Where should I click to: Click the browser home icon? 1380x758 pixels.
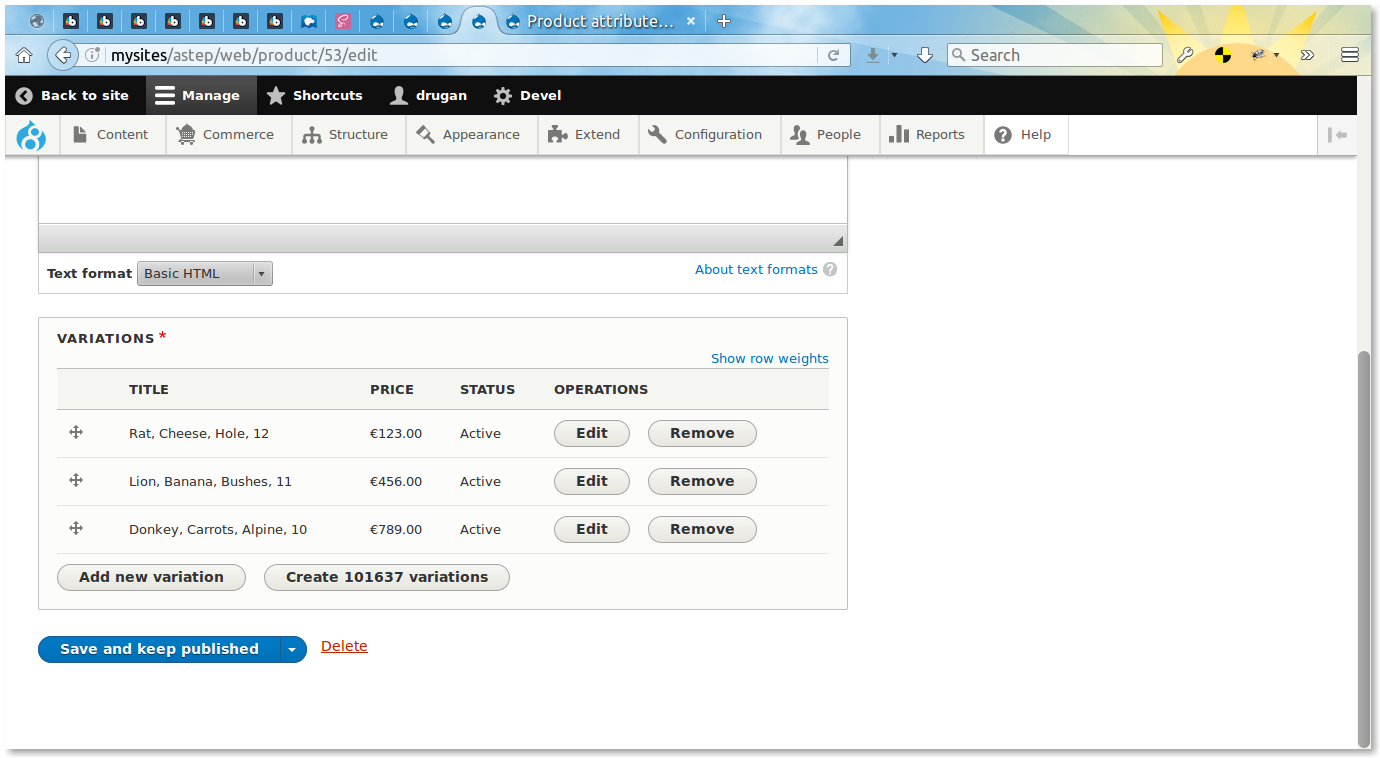pyautogui.click(x=24, y=56)
